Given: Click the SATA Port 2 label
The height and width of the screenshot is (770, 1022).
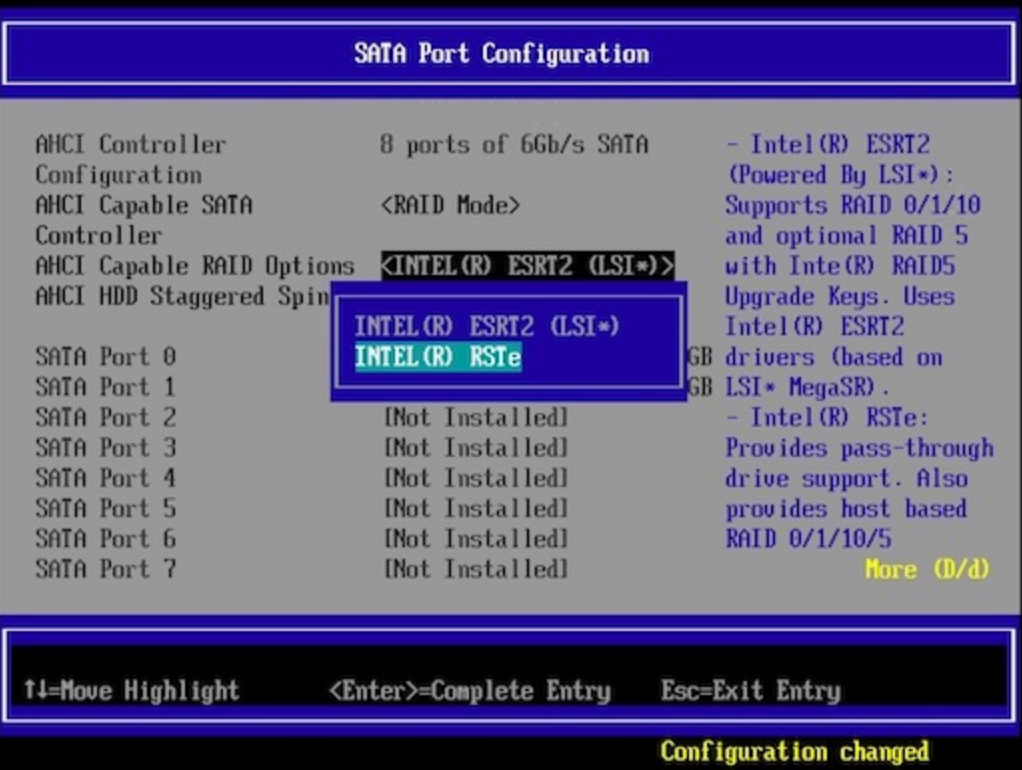Looking at the screenshot, I should 105,417.
